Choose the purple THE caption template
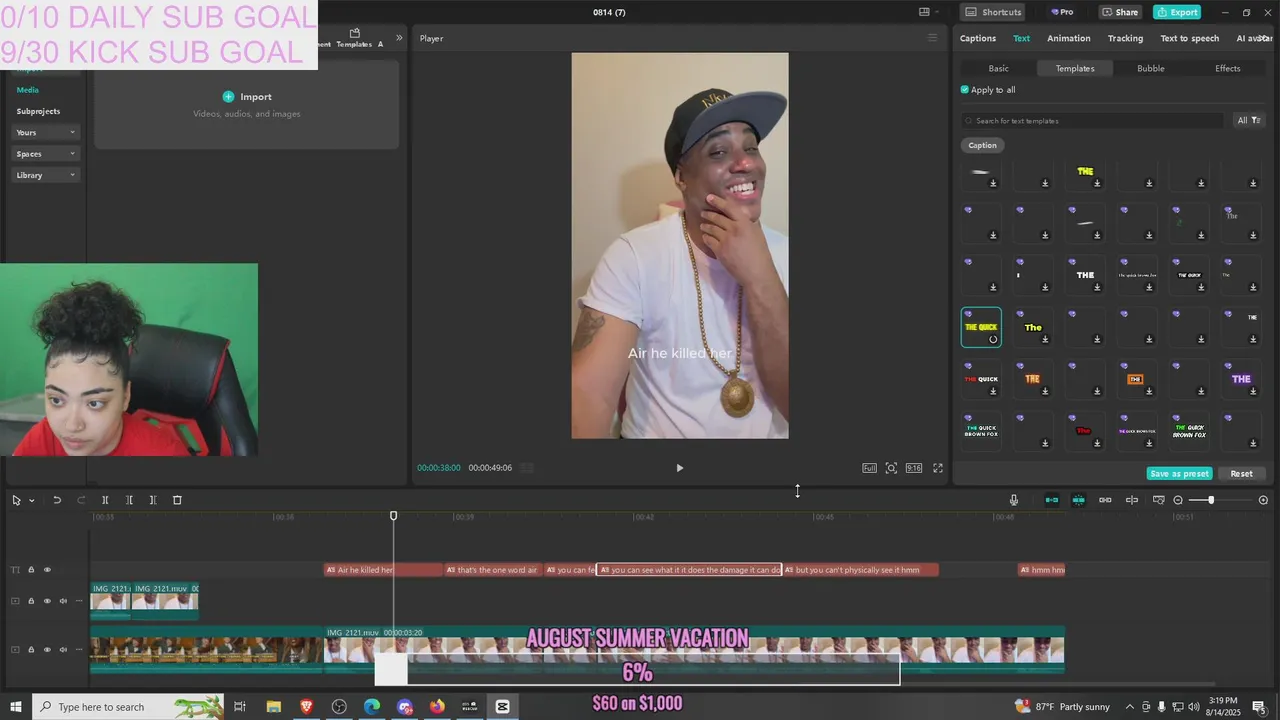Viewport: 1280px width, 720px height. point(1241,379)
